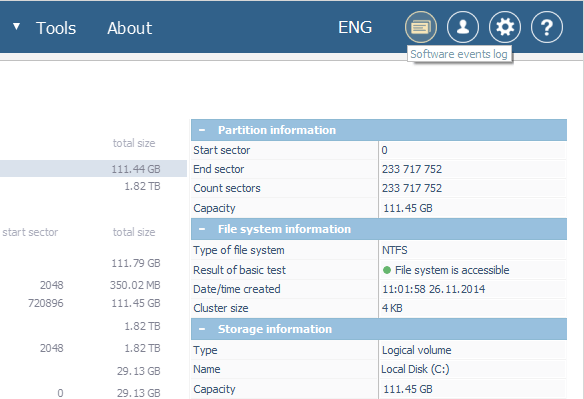Click the date value 11:01:58 26.11.2014
The image size is (584, 399).
[434, 289]
